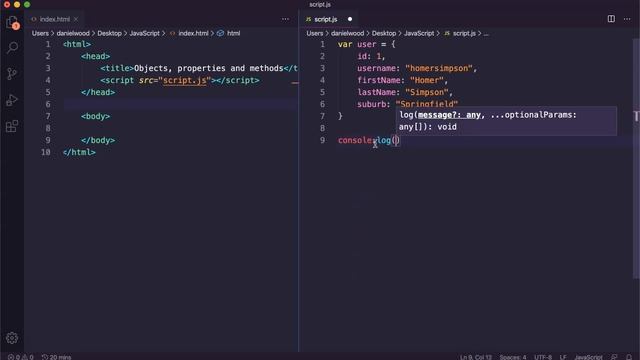This screenshot has height=360, width=640.
Task: Open the Explorer view in activity bar
Action: tap(12, 22)
